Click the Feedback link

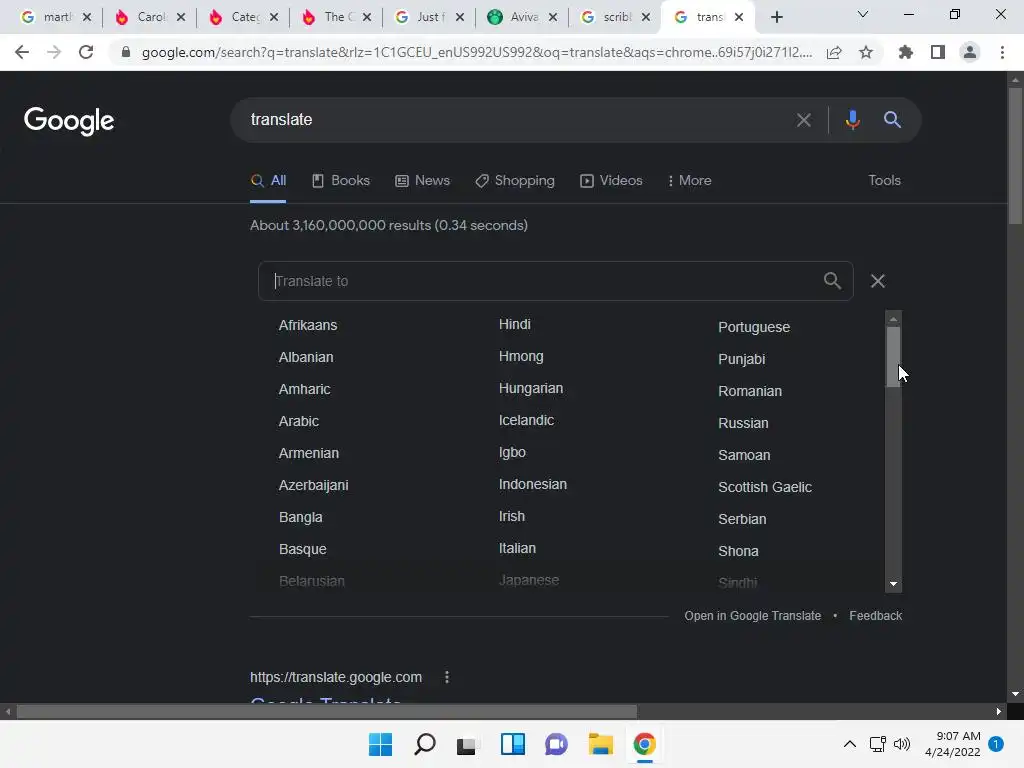point(875,616)
